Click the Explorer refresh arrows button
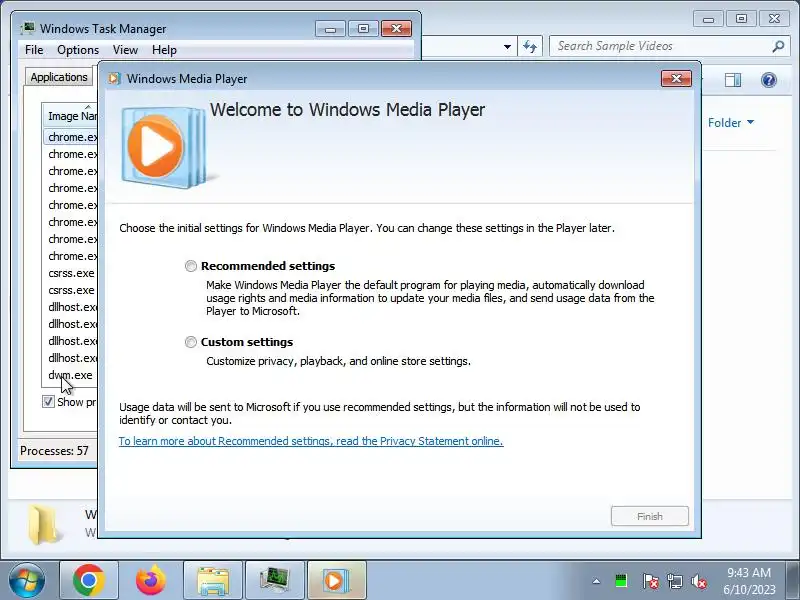 tap(530, 46)
